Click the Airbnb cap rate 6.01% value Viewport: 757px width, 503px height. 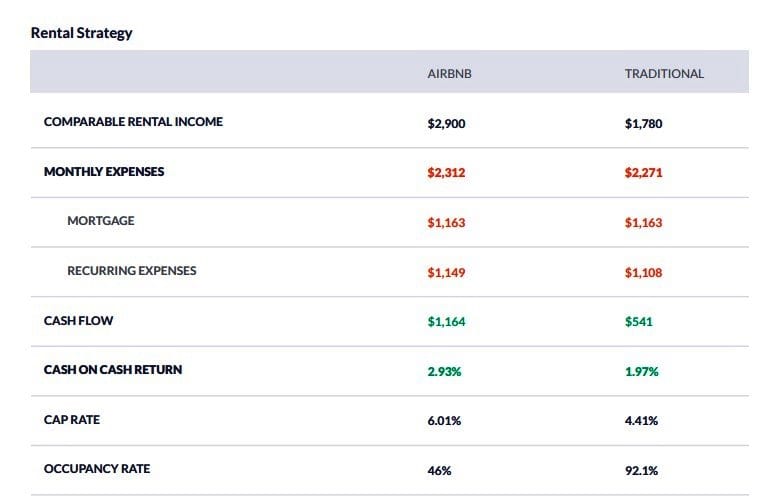444,421
